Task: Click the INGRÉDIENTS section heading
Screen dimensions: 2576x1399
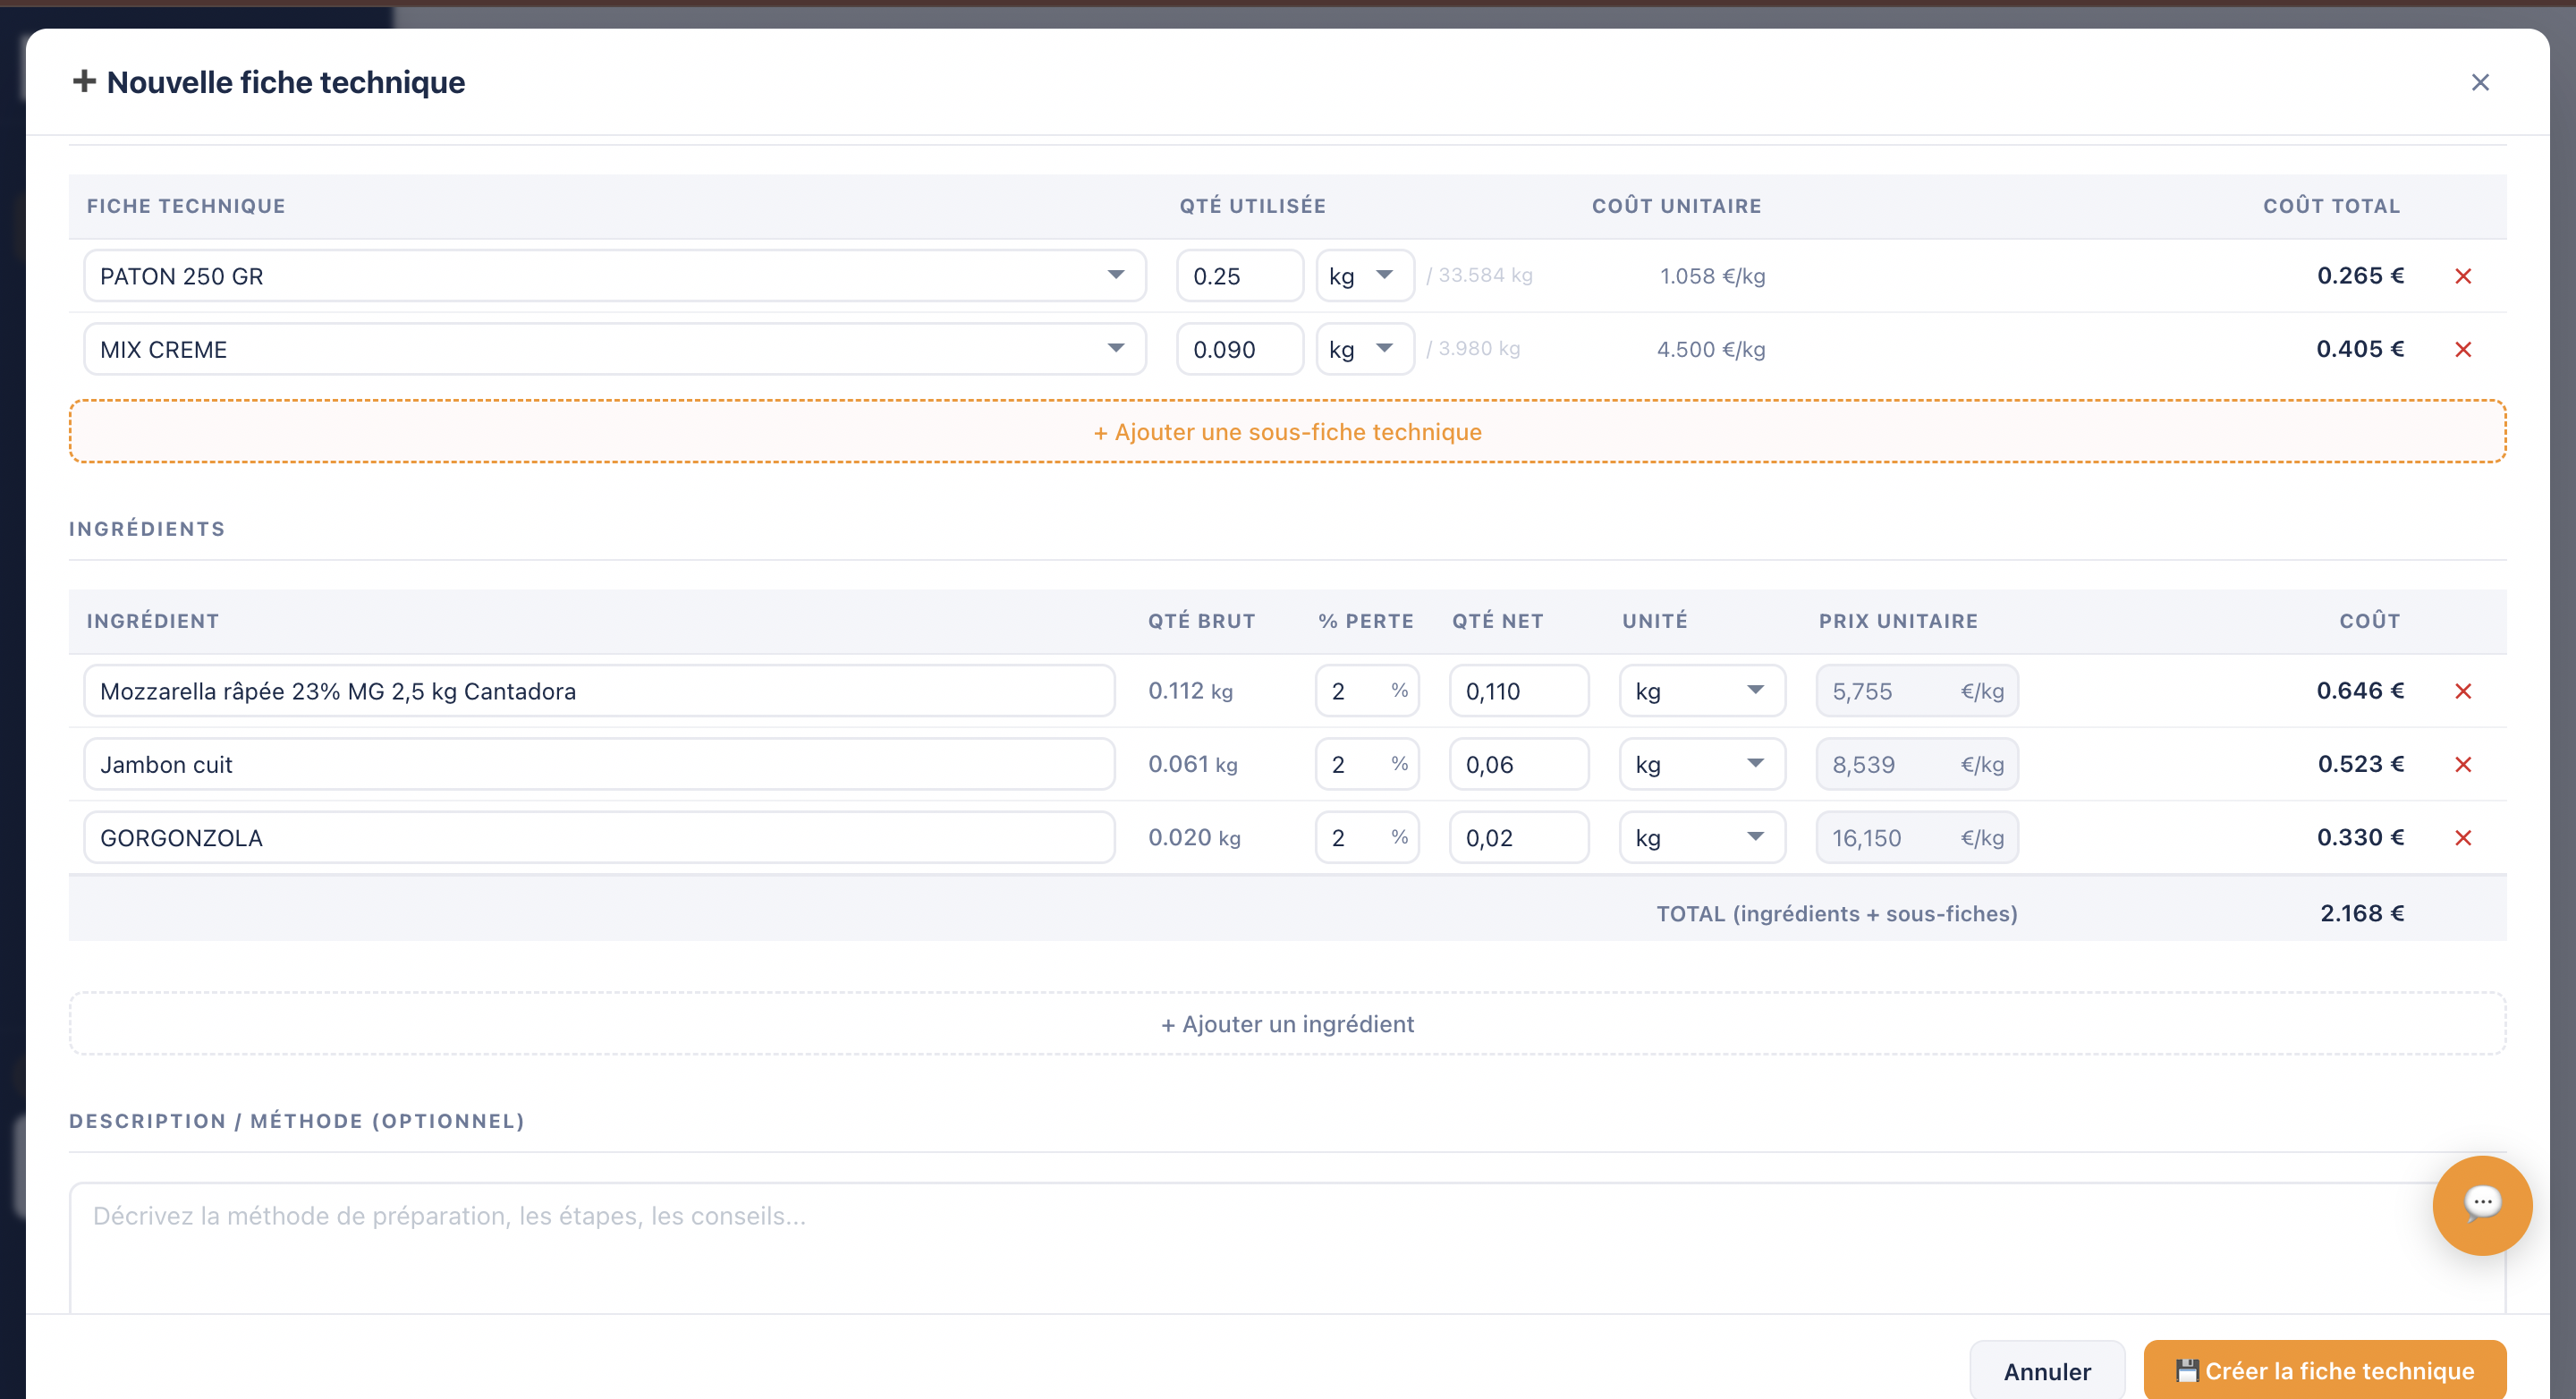Action: 147,529
